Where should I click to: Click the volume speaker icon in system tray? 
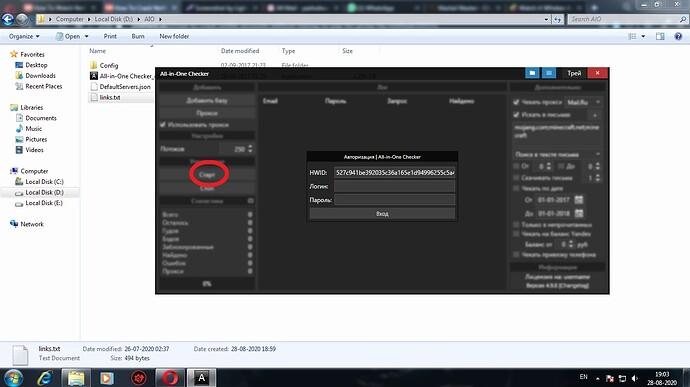click(x=635, y=378)
